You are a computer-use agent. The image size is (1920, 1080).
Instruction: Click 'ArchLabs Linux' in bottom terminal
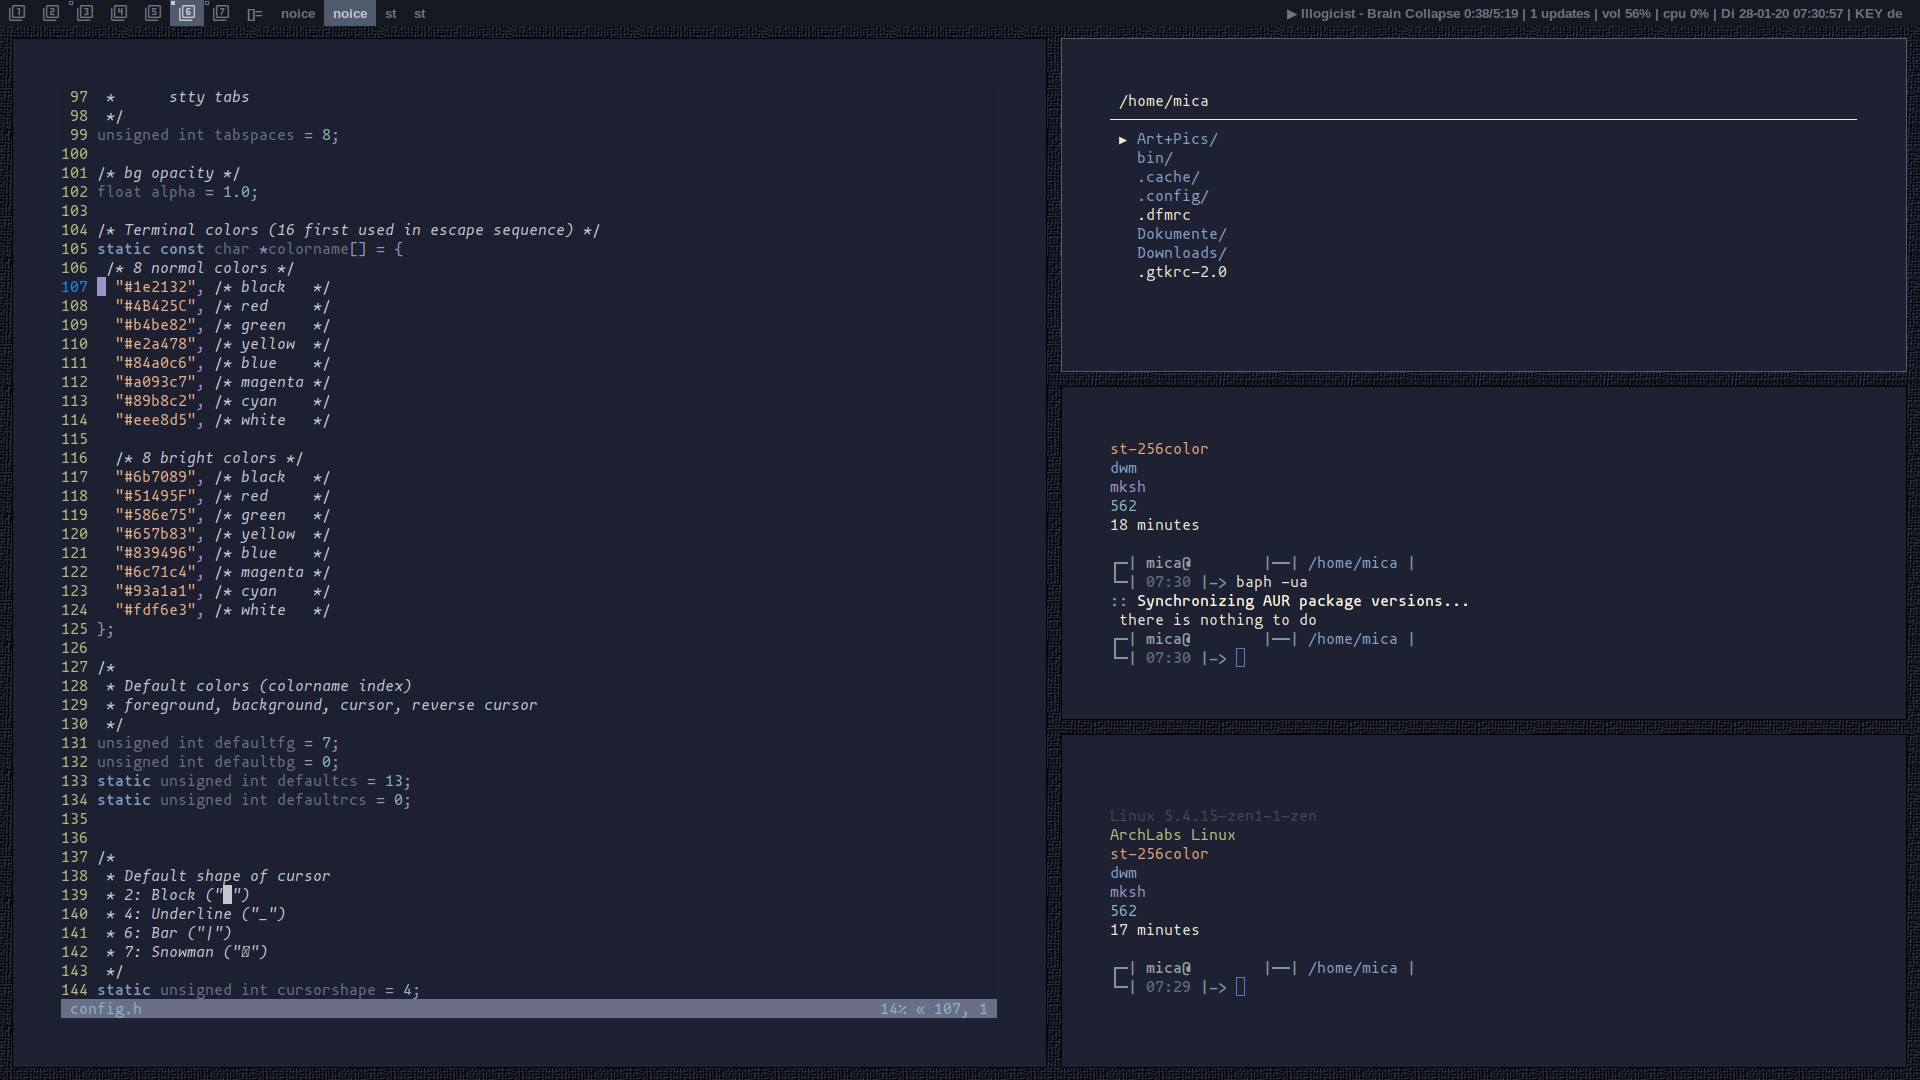coord(1173,835)
